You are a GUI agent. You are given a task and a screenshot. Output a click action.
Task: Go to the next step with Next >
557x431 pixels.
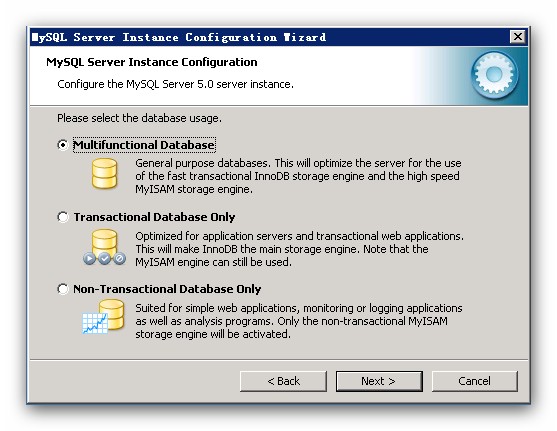point(379,381)
